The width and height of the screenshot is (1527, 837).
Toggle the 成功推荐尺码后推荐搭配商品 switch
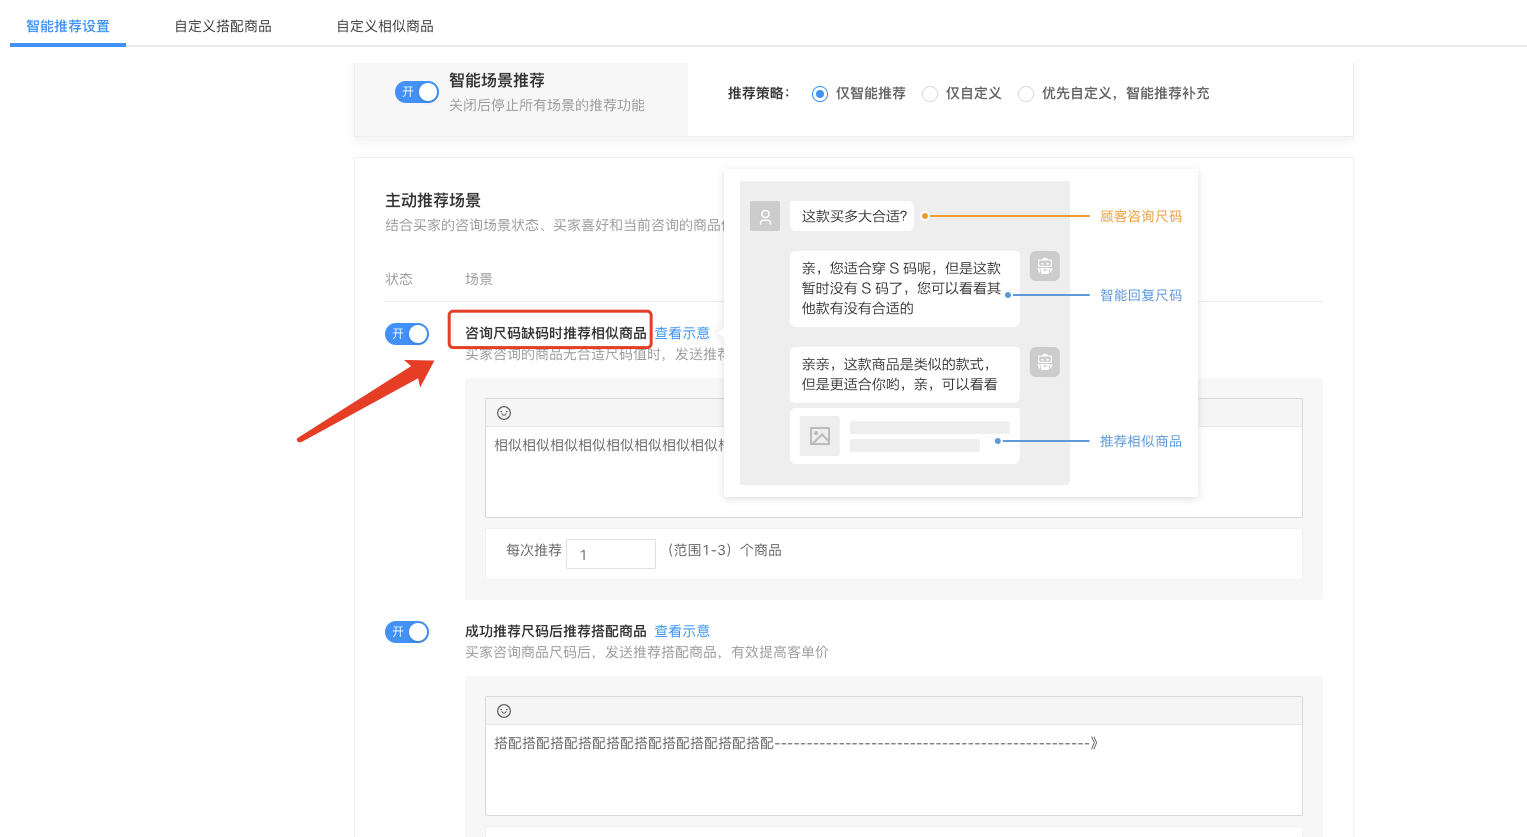pyautogui.click(x=407, y=632)
